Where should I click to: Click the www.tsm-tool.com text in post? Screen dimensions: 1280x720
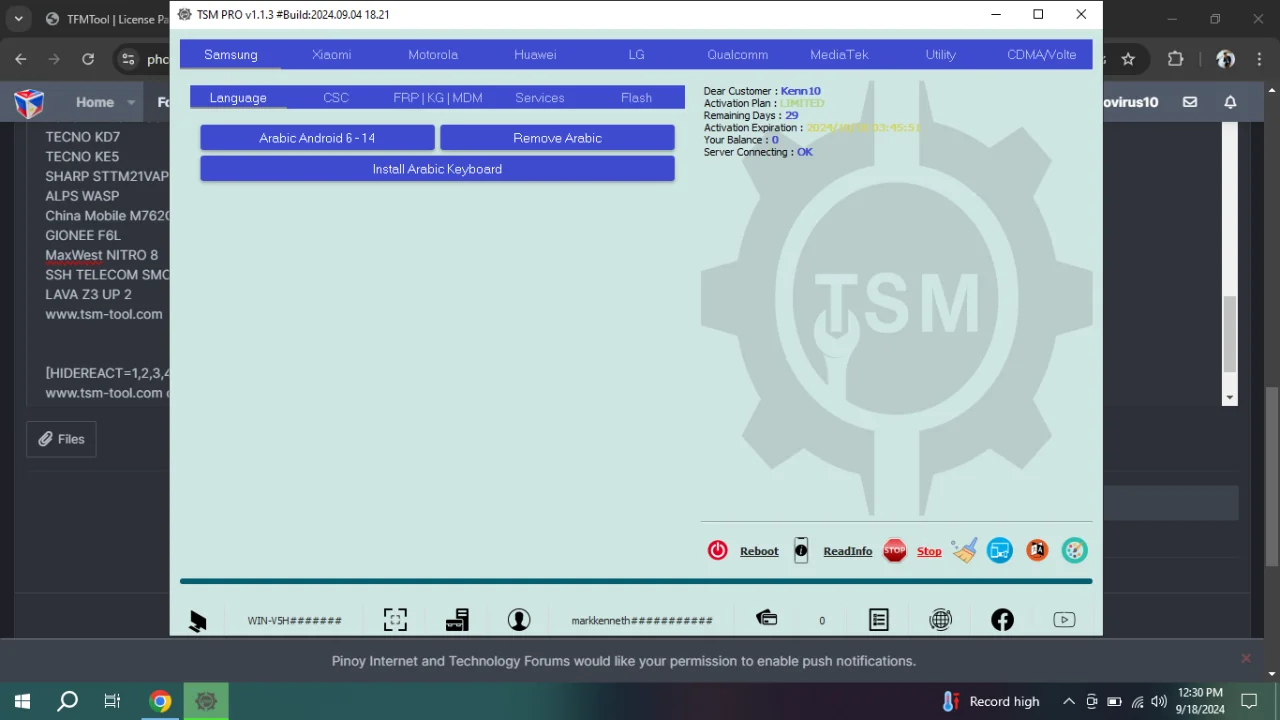coord(104,314)
